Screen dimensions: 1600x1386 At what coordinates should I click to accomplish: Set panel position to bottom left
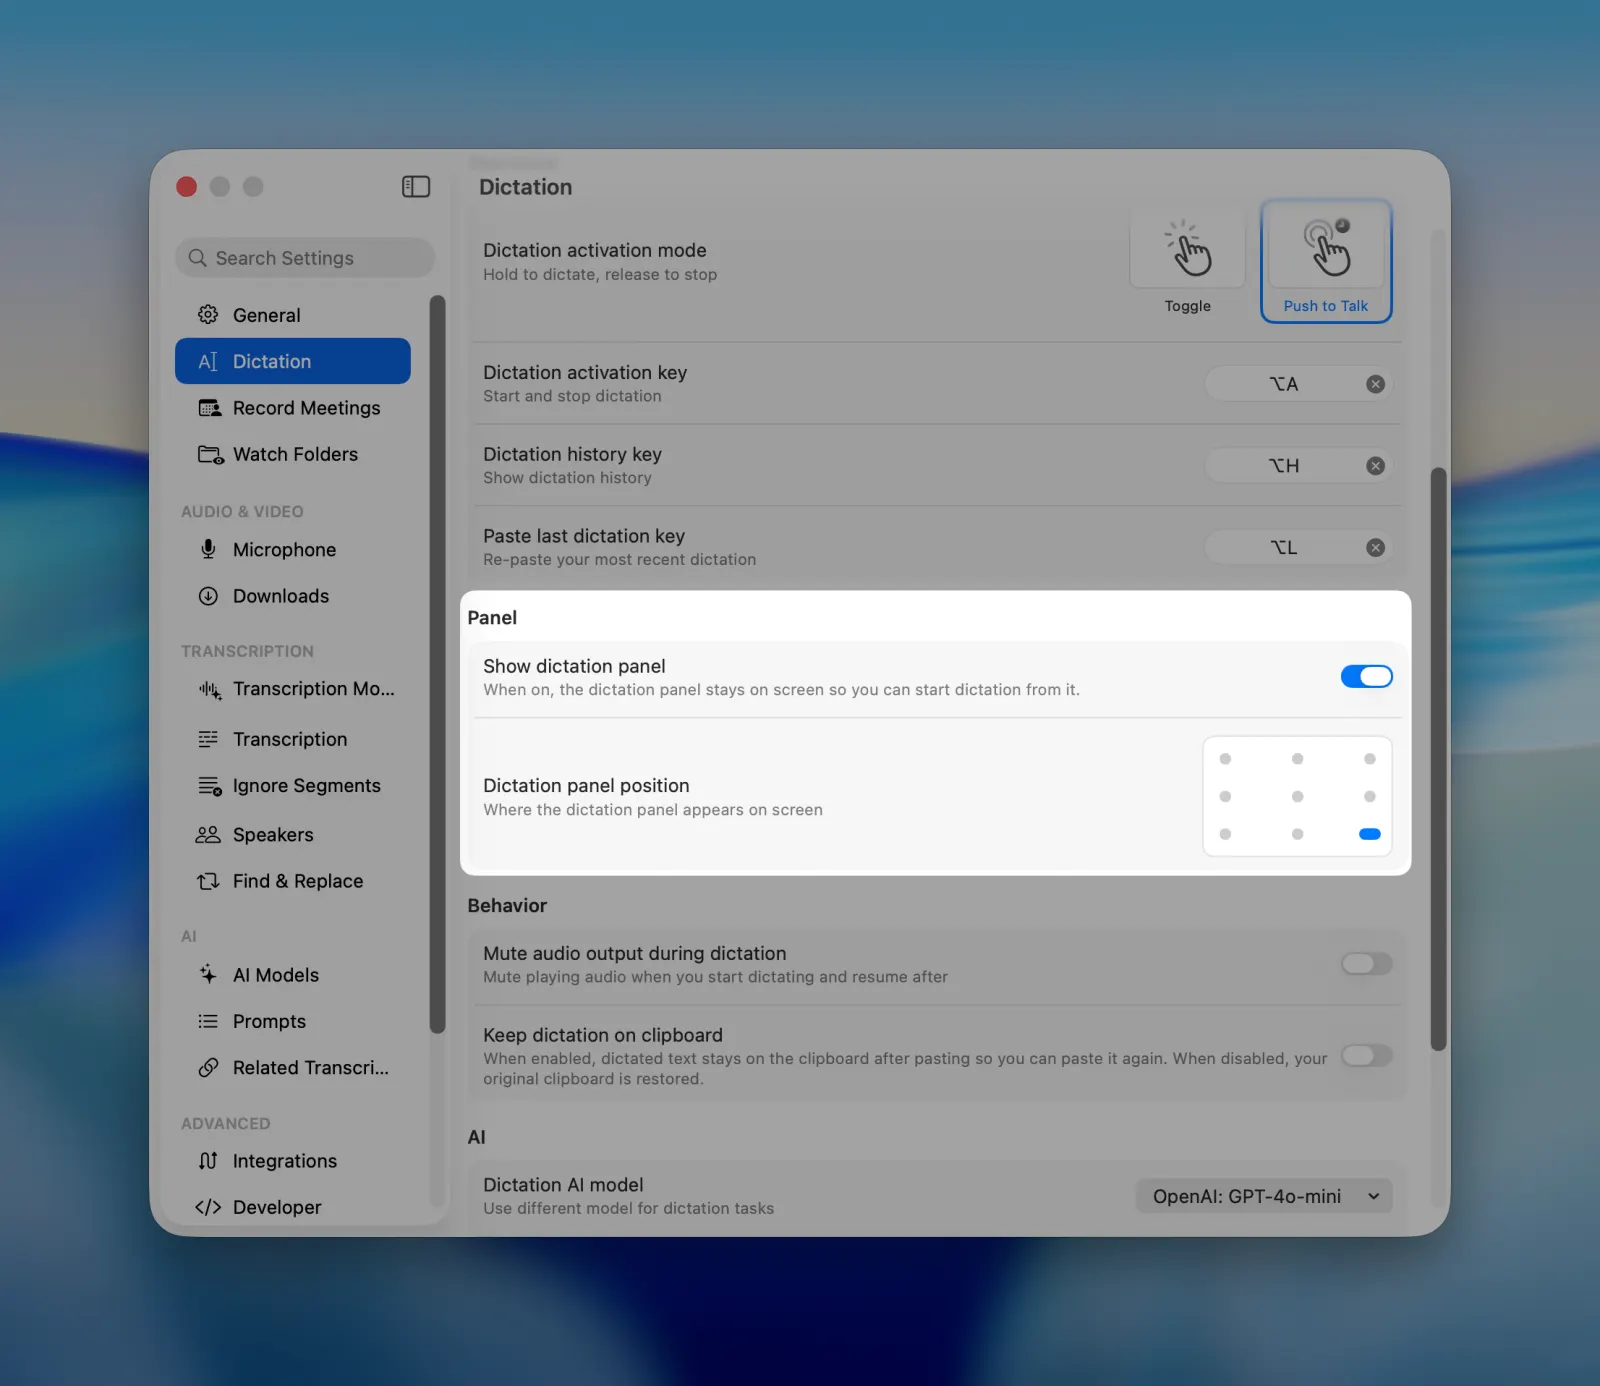click(1225, 834)
